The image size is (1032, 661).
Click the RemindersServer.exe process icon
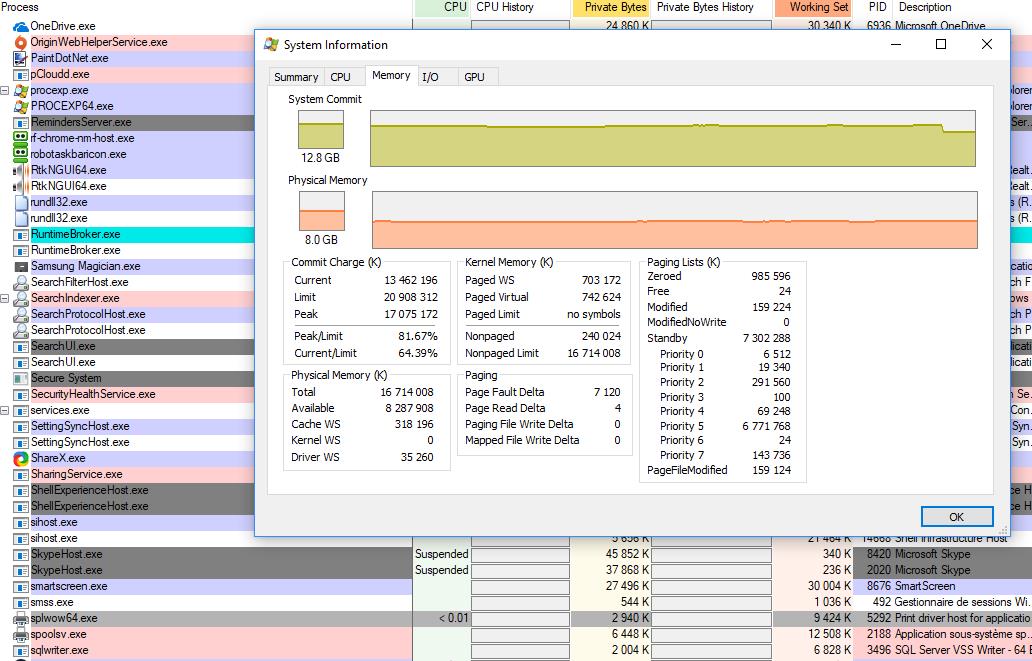21,122
